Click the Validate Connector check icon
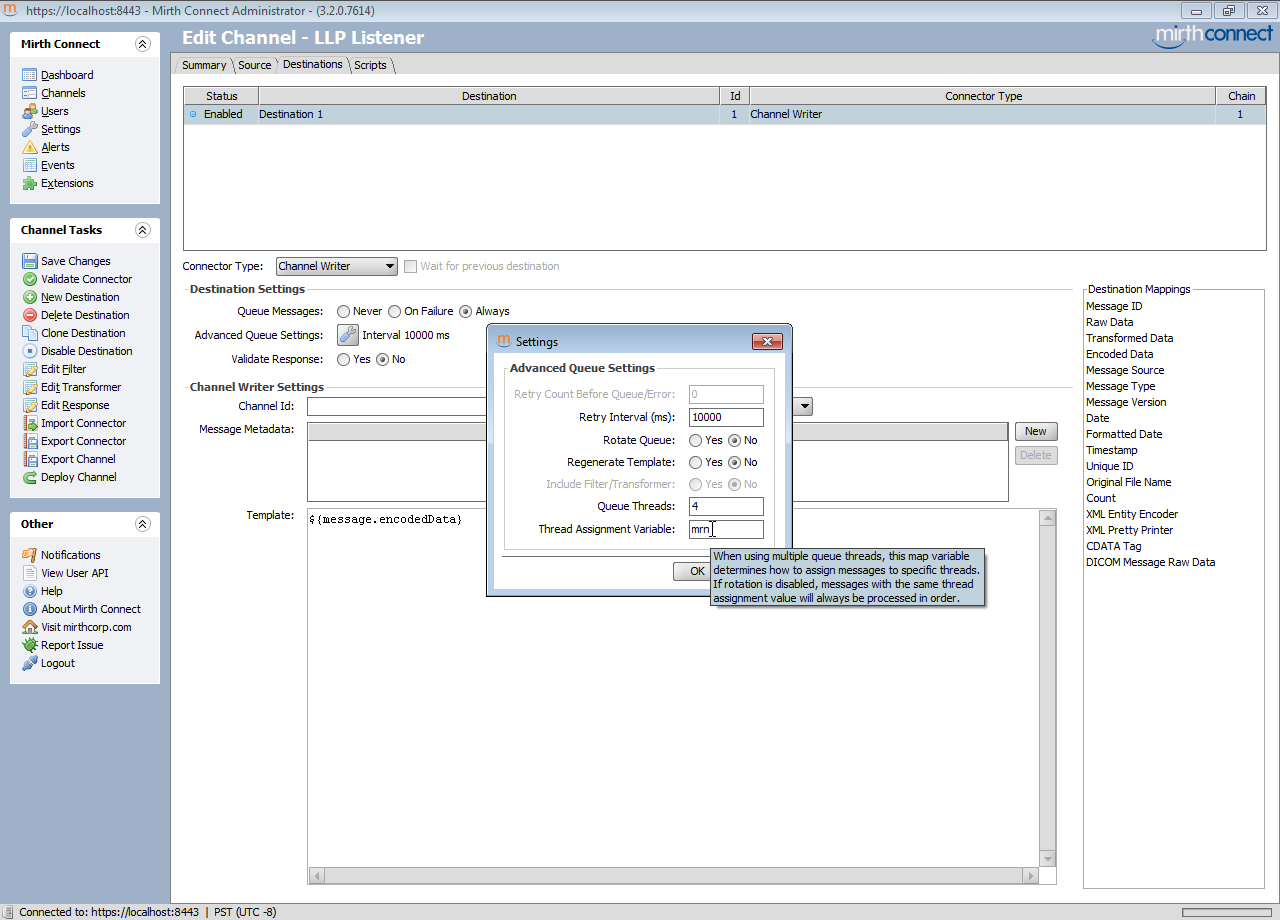1280x920 pixels. point(30,279)
